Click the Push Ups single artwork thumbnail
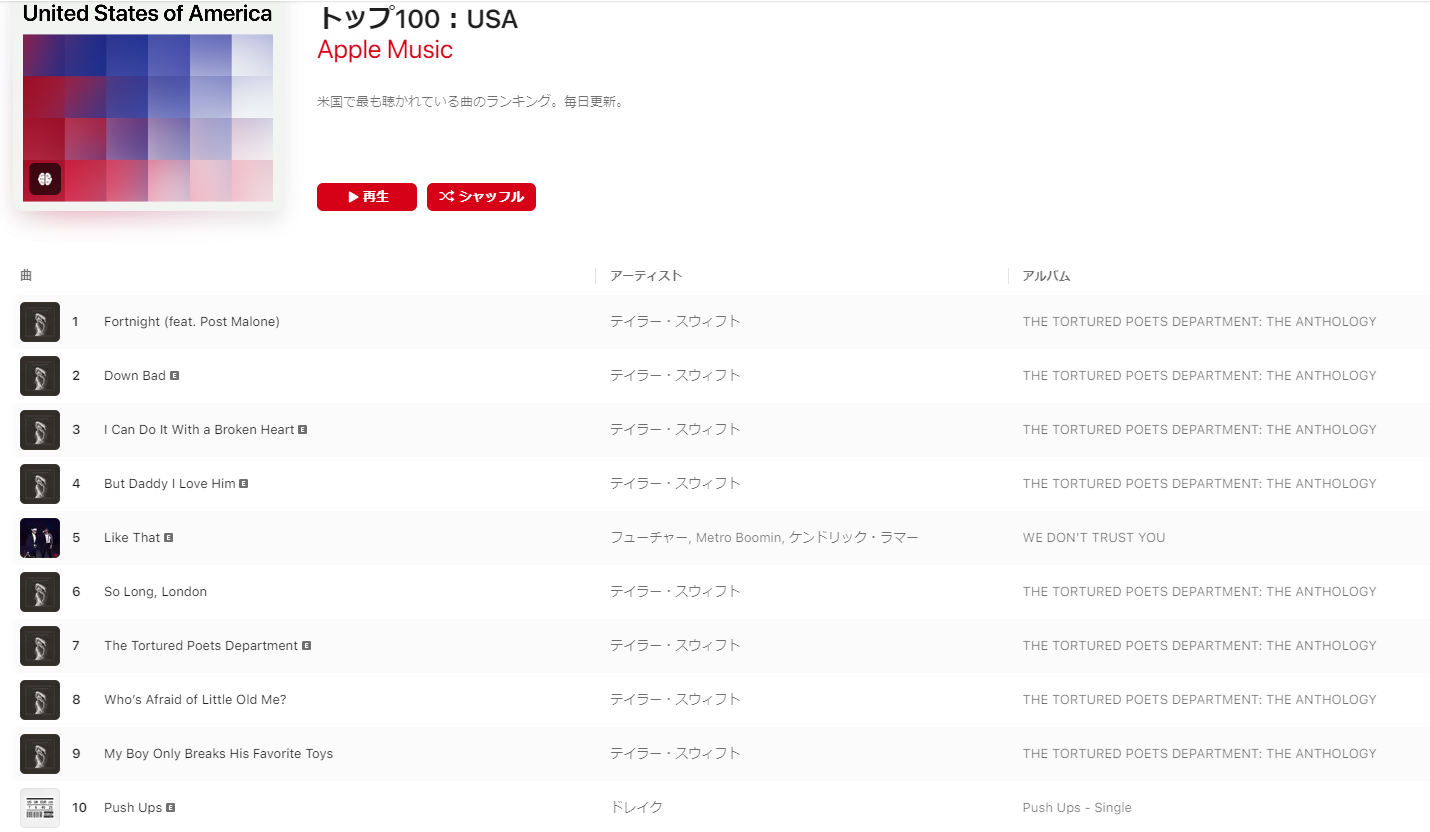The image size is (1430, 832). click(x=40, y=808)
